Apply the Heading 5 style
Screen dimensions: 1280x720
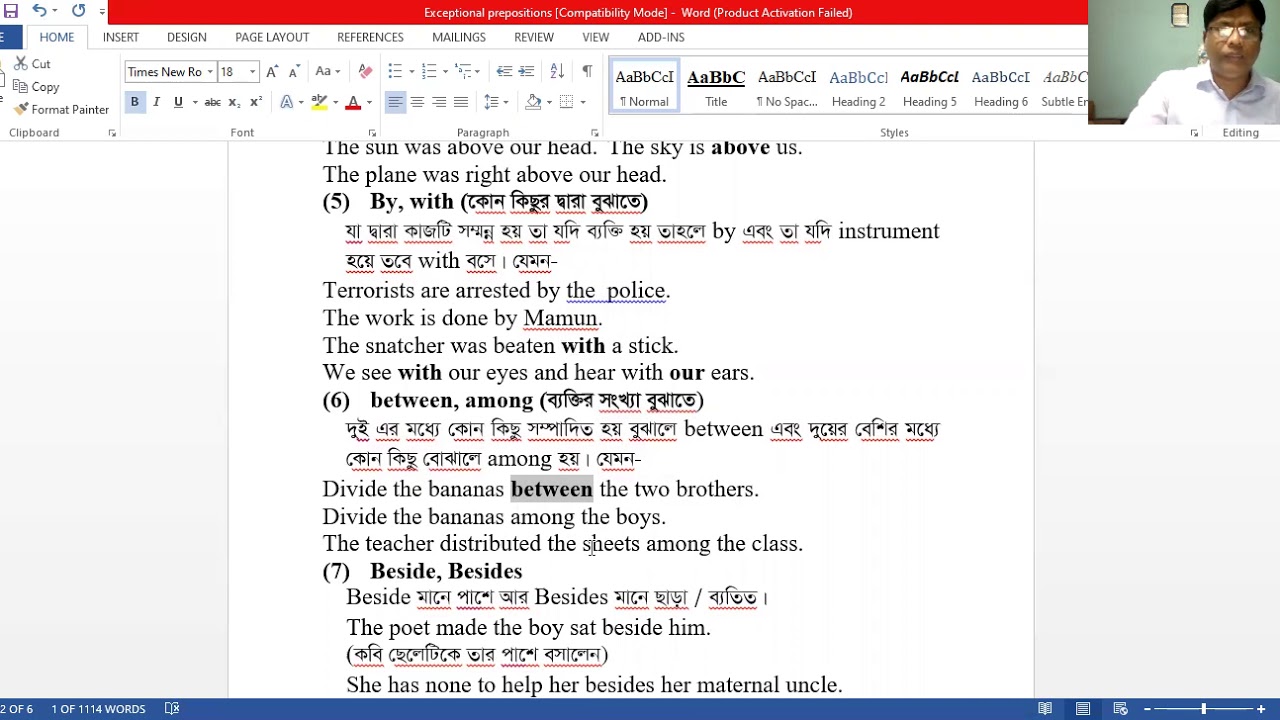929,86
